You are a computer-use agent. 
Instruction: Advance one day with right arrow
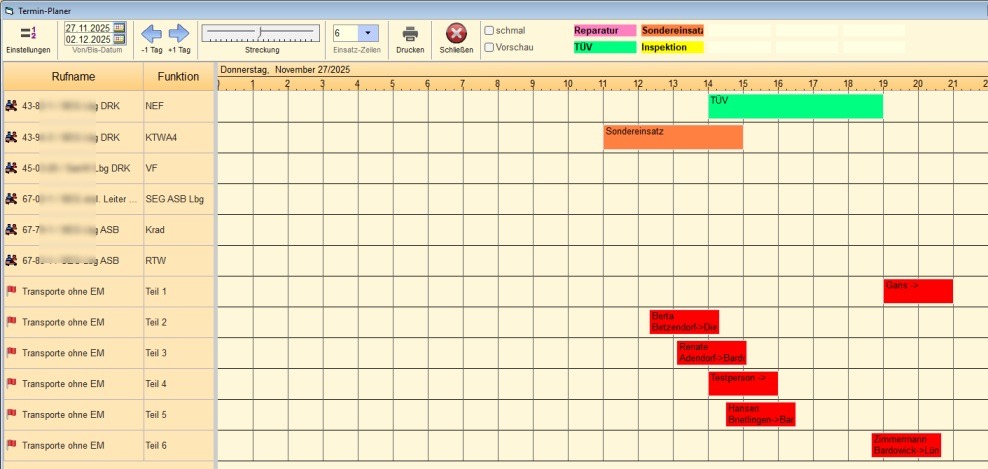point(178,33)
